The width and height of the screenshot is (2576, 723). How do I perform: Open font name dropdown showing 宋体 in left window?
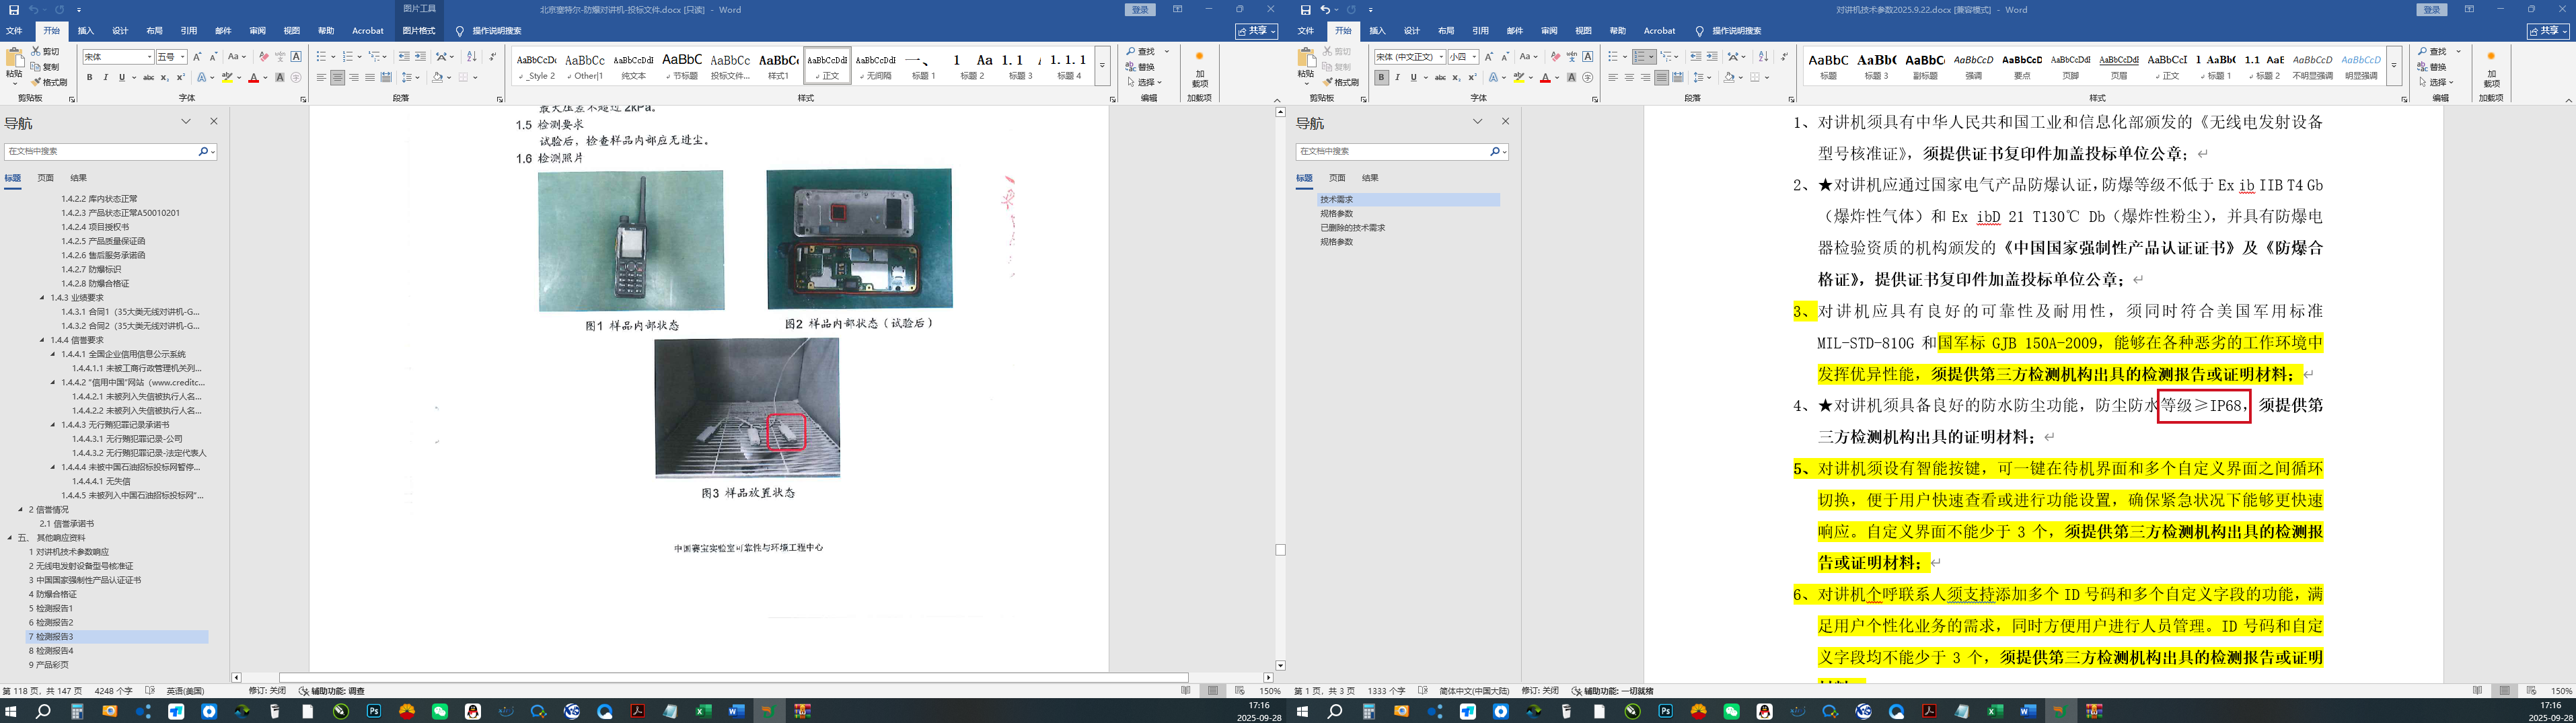pyautogui.click(x=150, y=57)
